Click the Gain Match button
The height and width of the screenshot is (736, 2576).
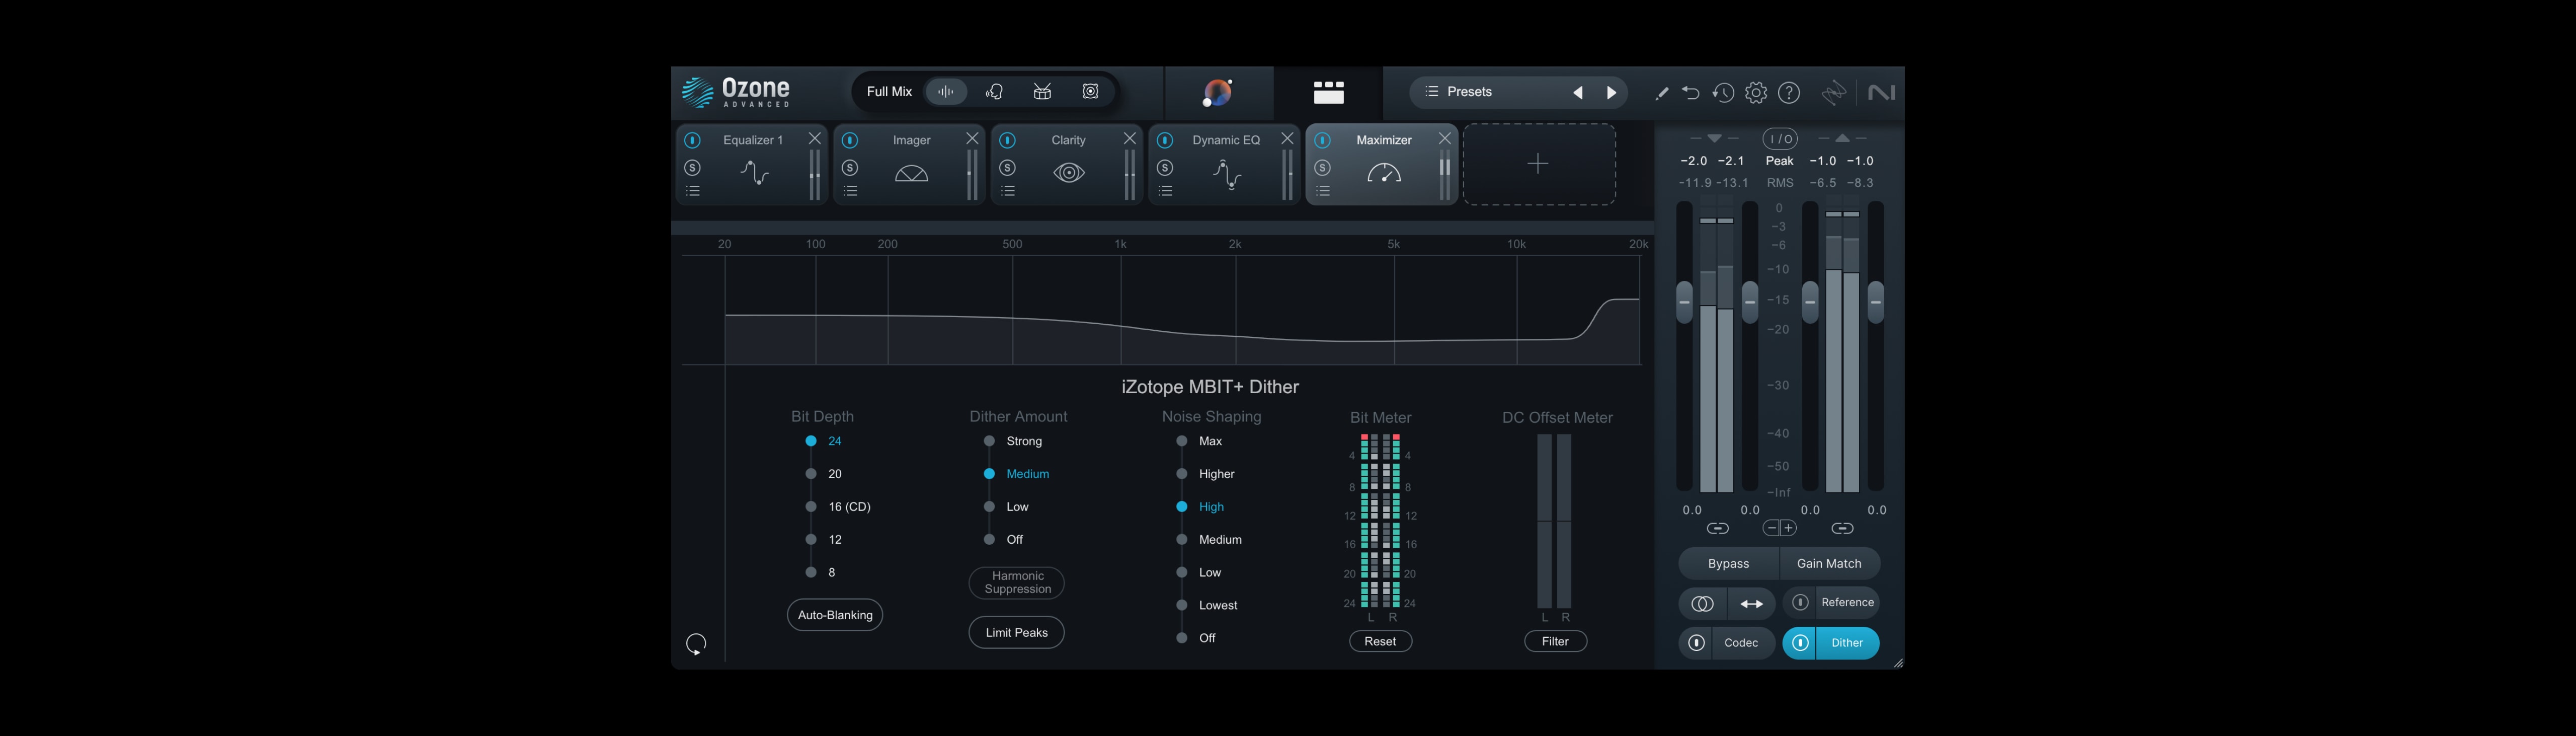1829,564
